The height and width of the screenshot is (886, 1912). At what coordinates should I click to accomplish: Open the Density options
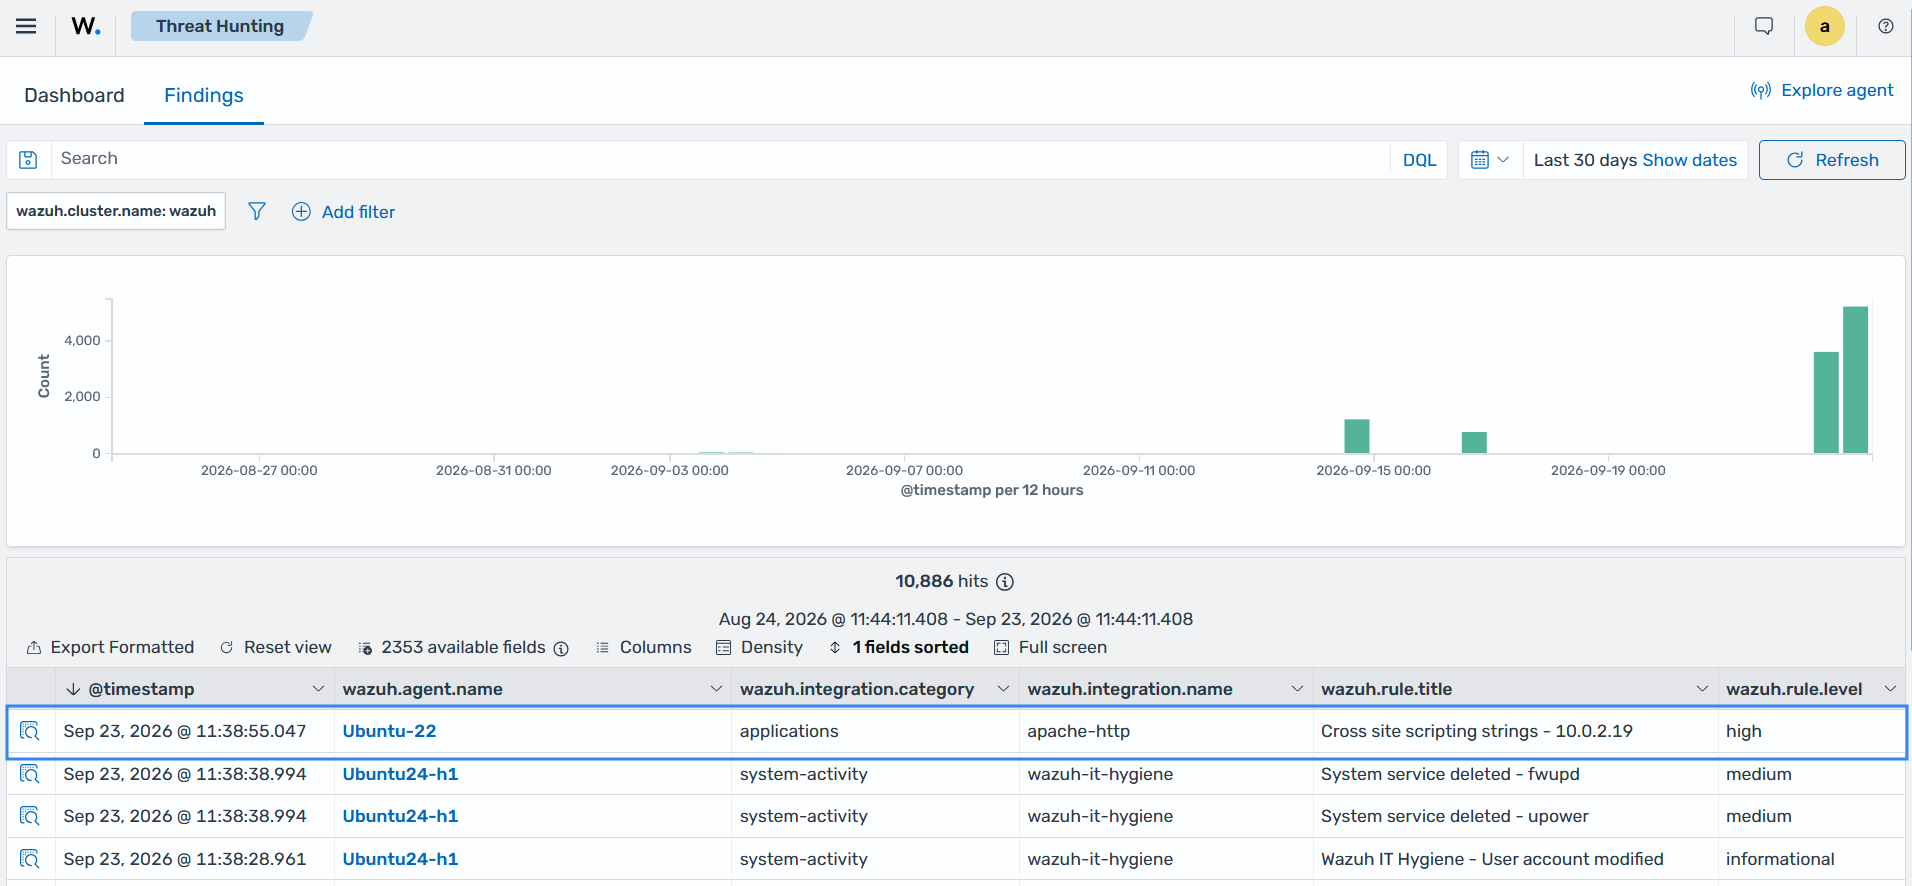(x=760, y=648)
